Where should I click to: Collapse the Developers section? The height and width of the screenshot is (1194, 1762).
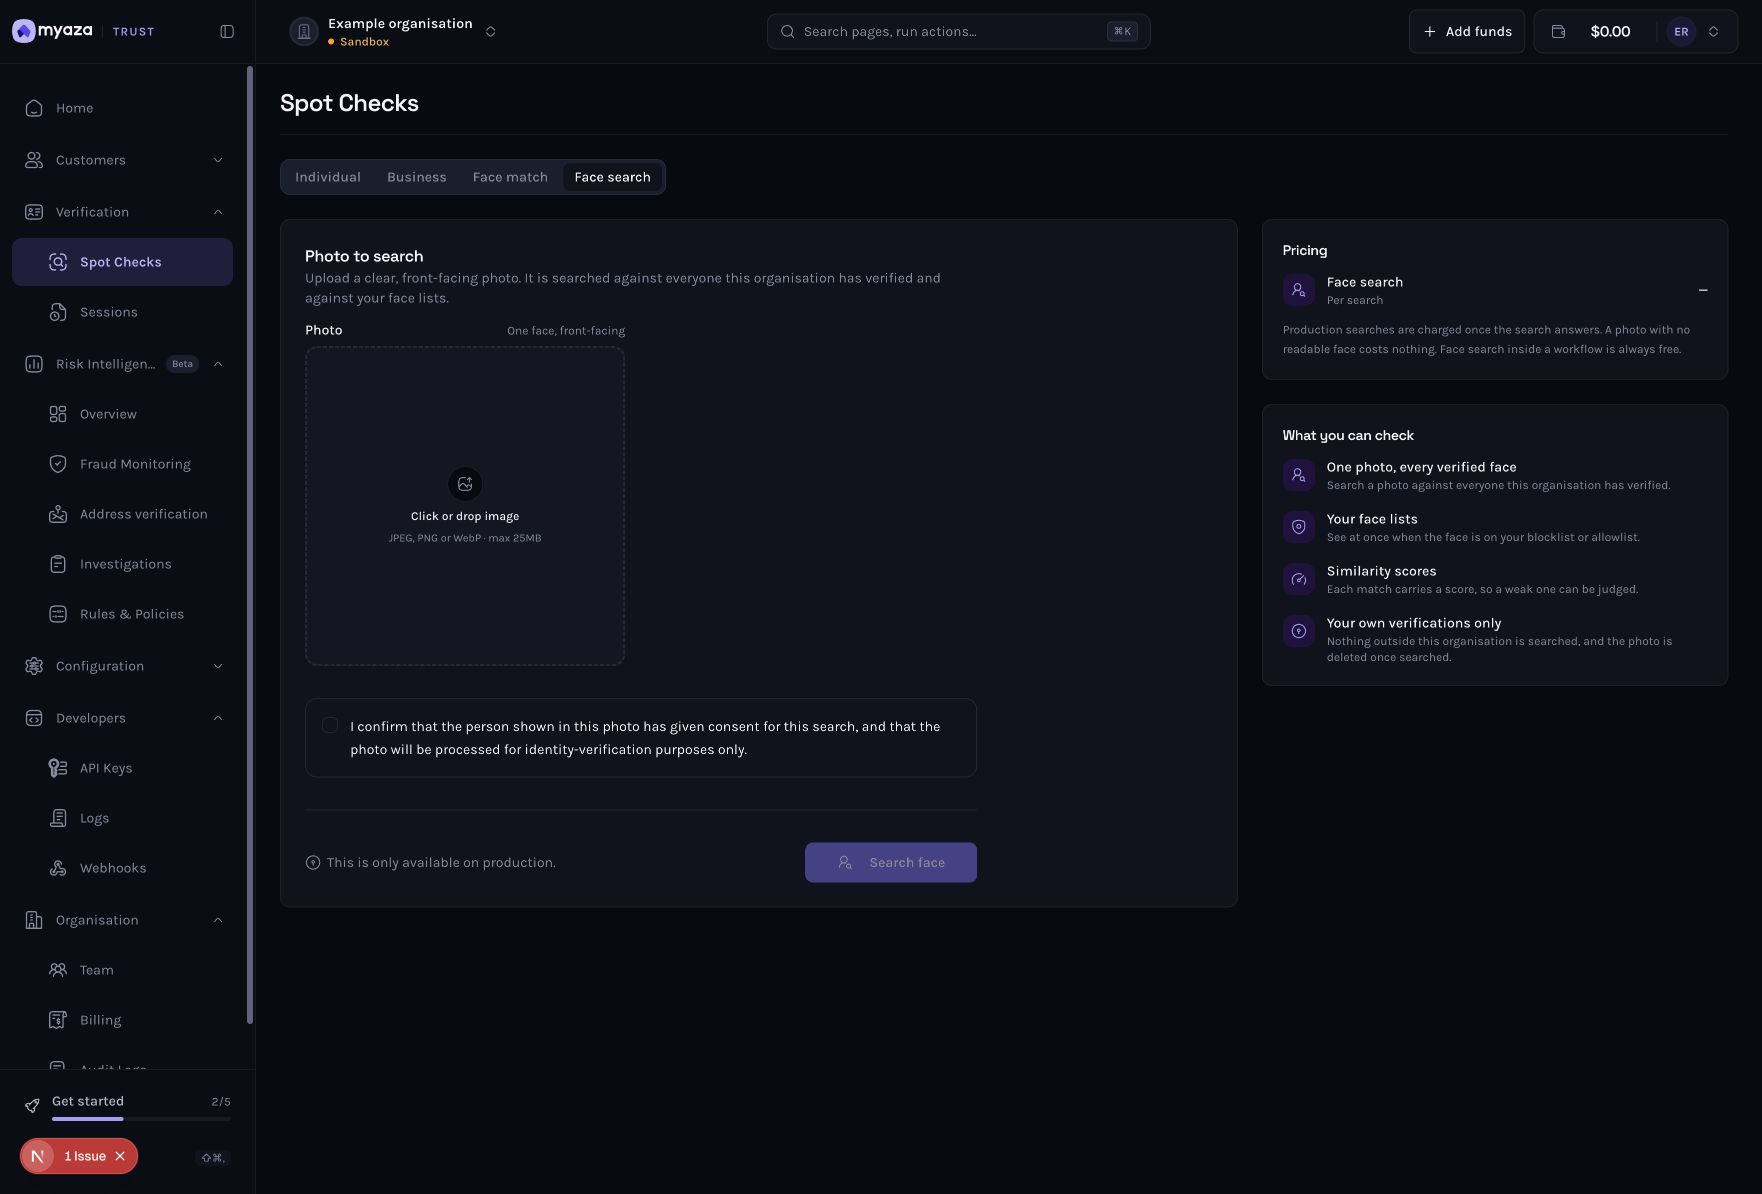[x=218, y=718]
